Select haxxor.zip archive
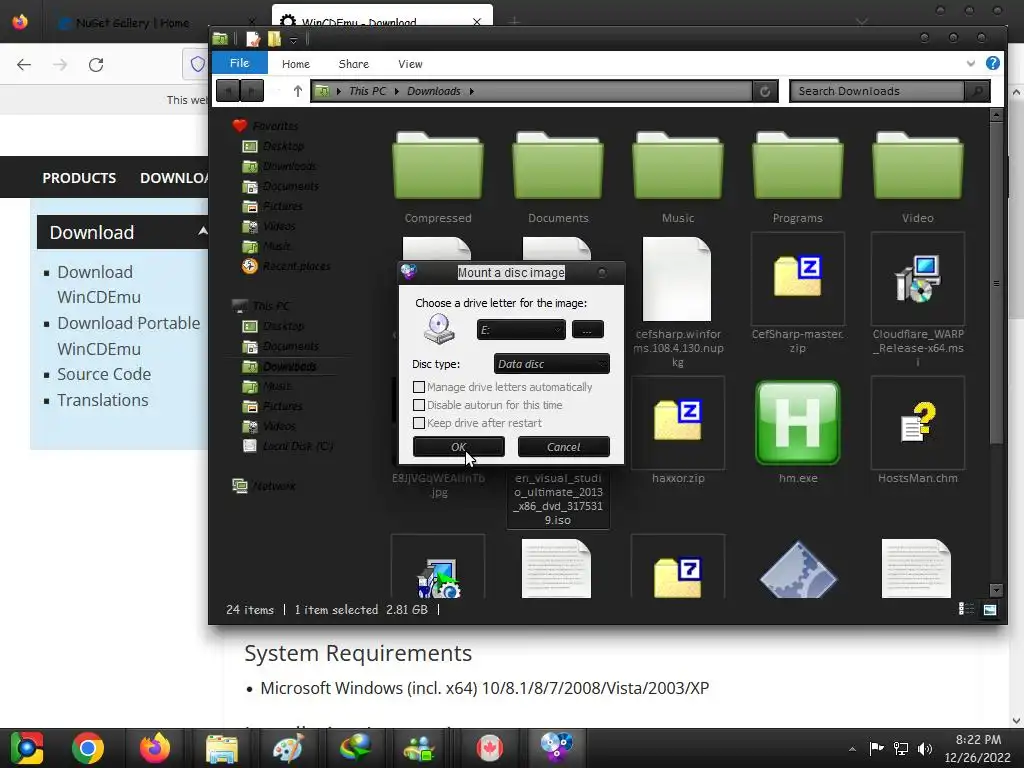 [678, 431]
